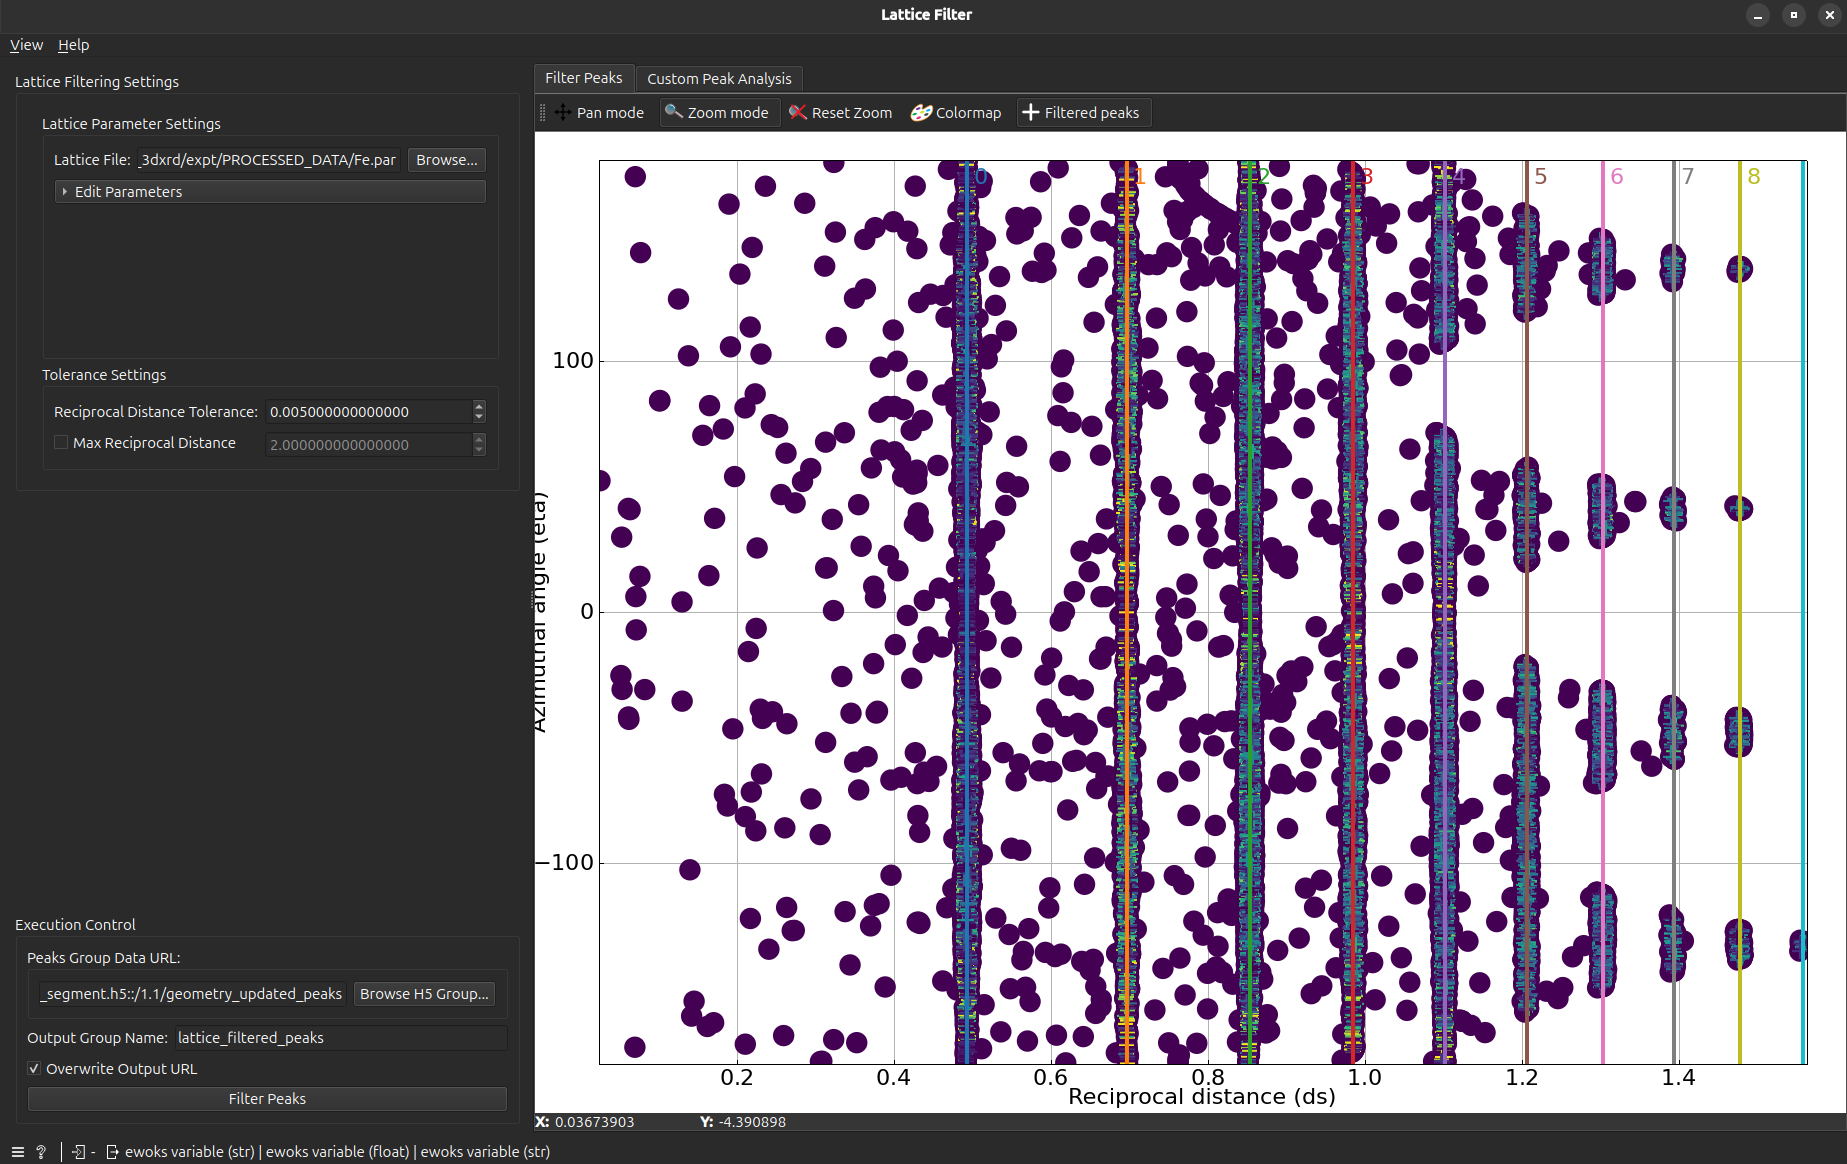Expand the Edit Parameters section

click(x=270, y=192)
